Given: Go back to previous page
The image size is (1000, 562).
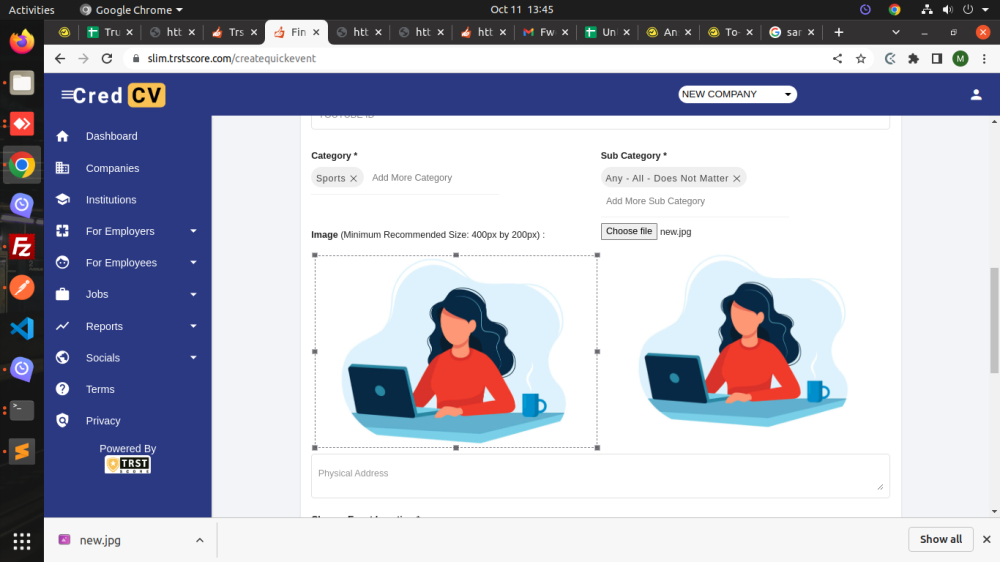Looking at the screenshot, I should [60, 59].
